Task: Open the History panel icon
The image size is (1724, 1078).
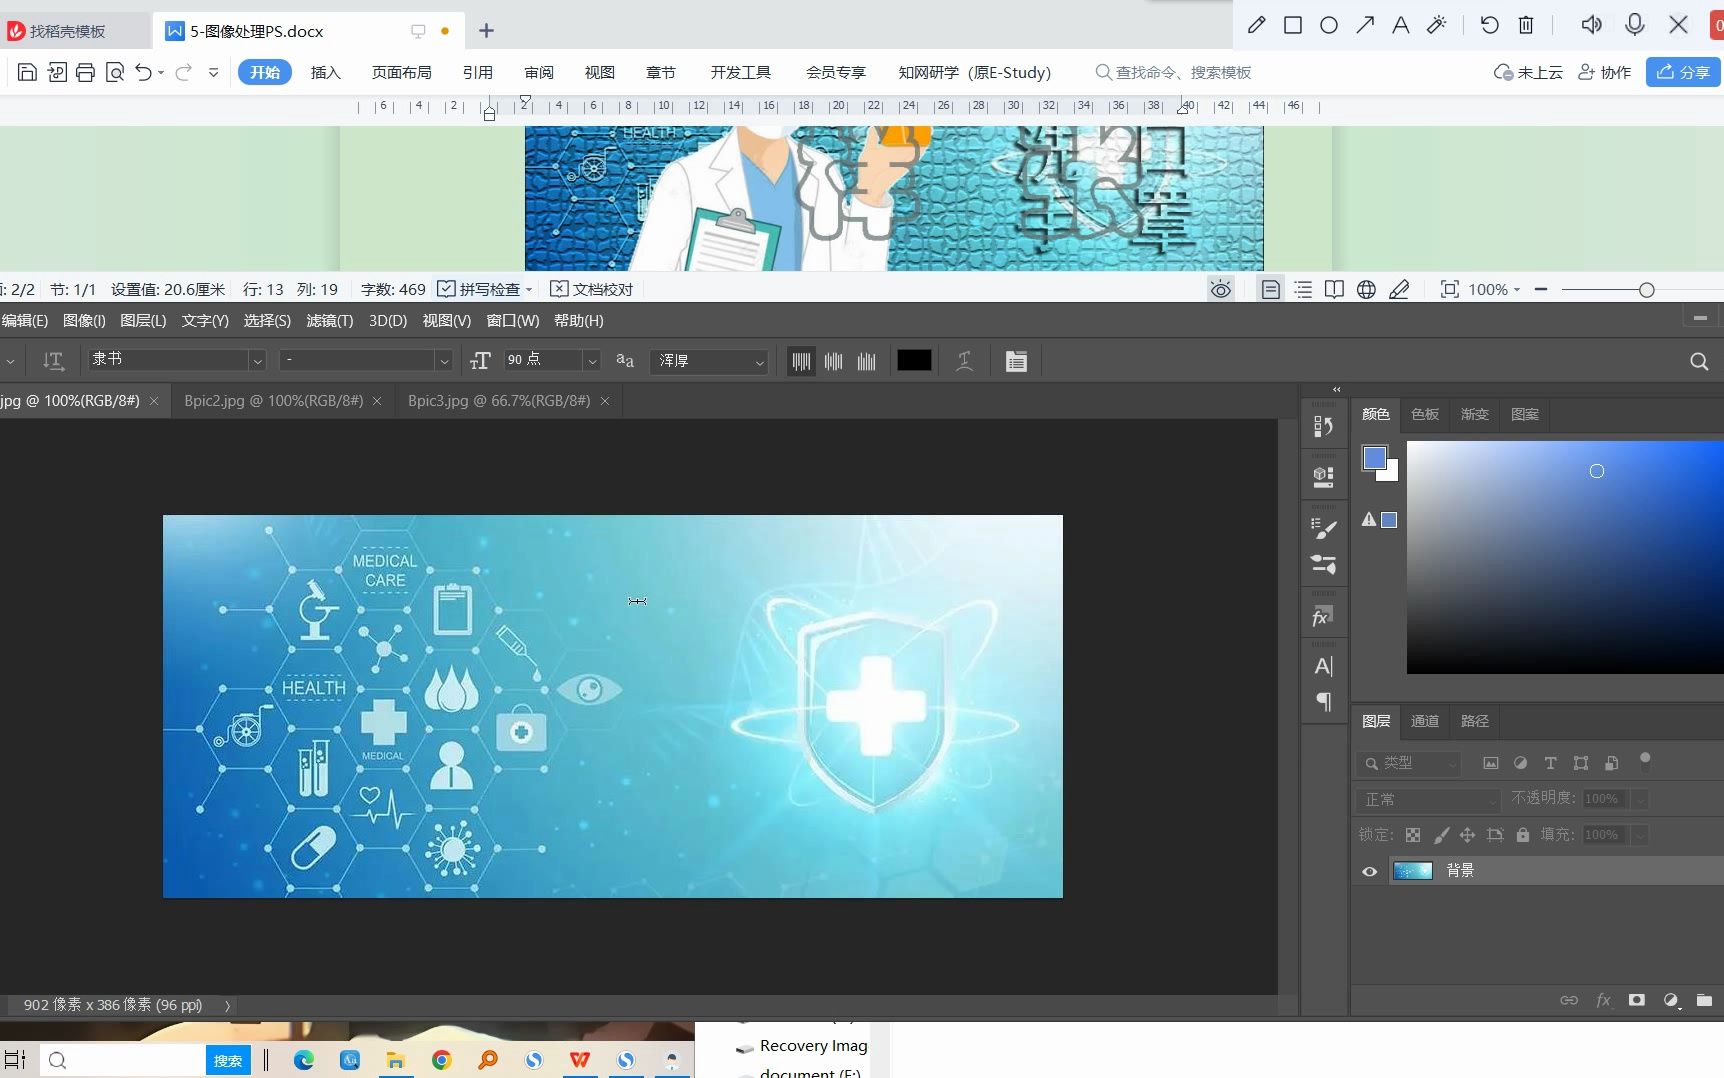Action: 1323,426
